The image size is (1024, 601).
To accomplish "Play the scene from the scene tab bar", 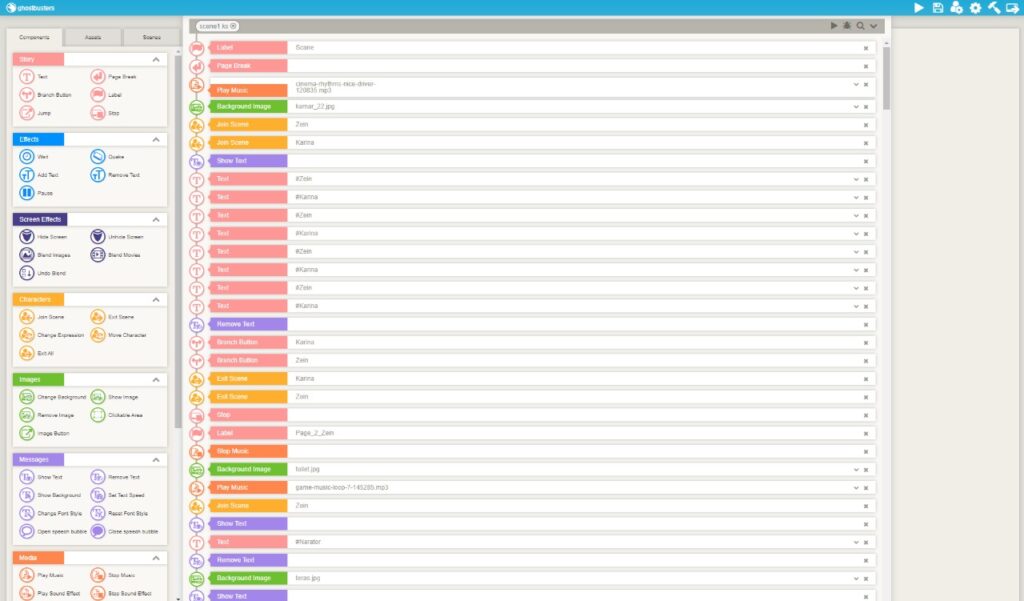I will pyautogui.click(x=834, y=25).
